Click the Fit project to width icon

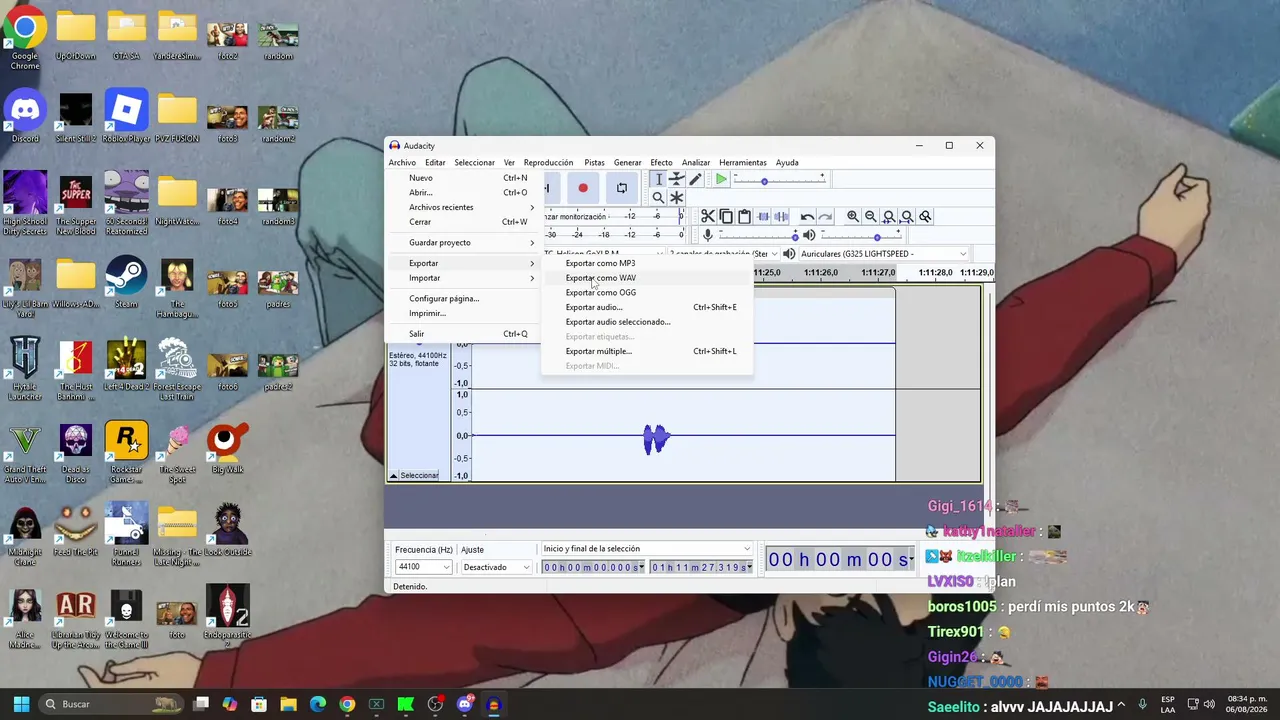click(907, 216)
